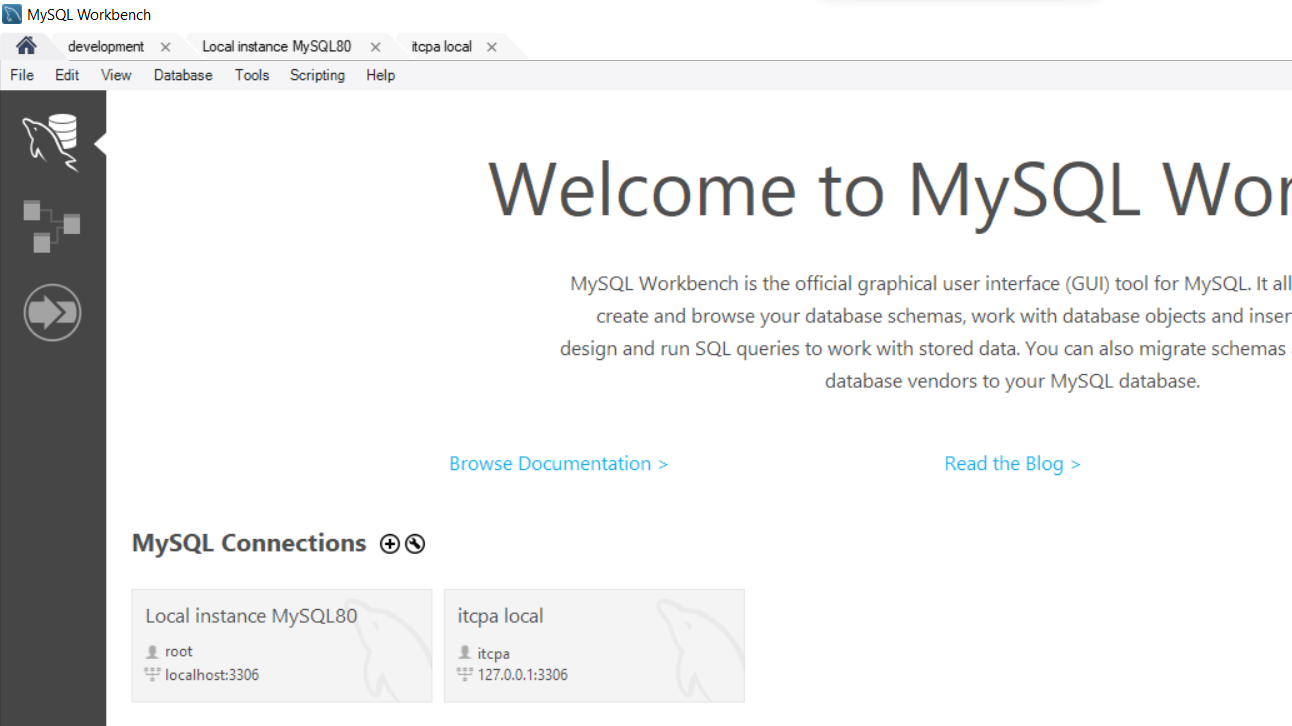
Task: Close the development tab
Action: click(x=166, y=47)
